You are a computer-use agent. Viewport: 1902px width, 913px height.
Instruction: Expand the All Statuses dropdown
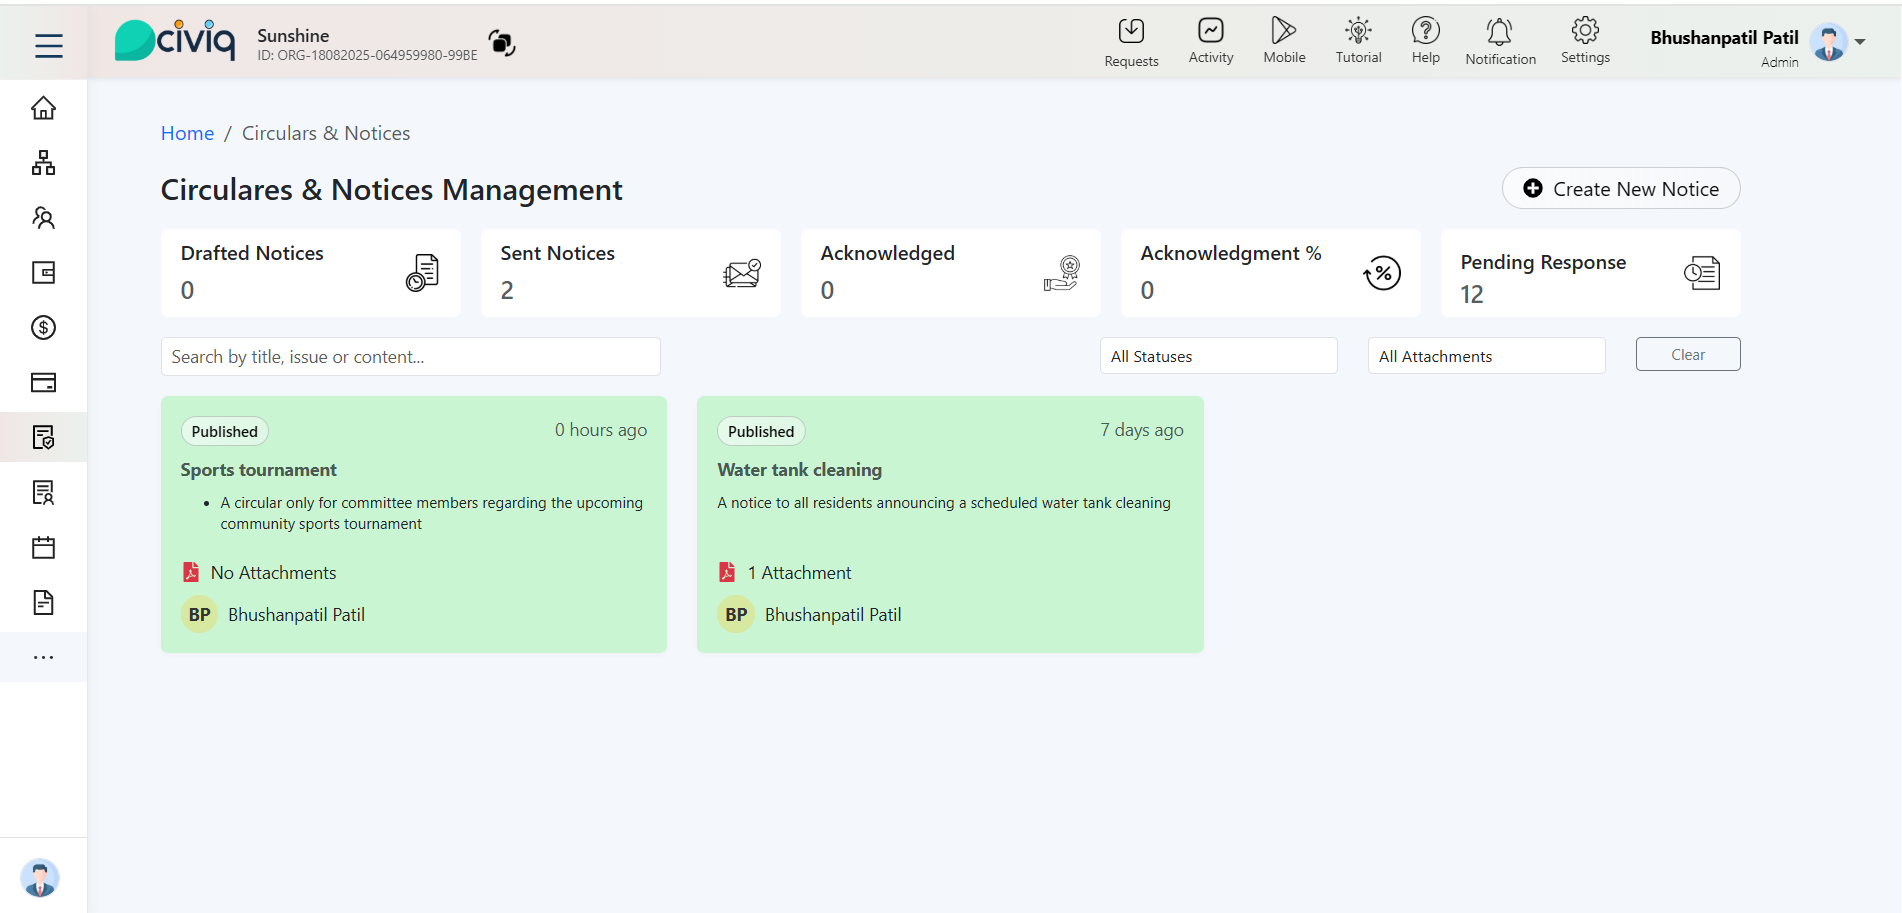point(1218,356)
